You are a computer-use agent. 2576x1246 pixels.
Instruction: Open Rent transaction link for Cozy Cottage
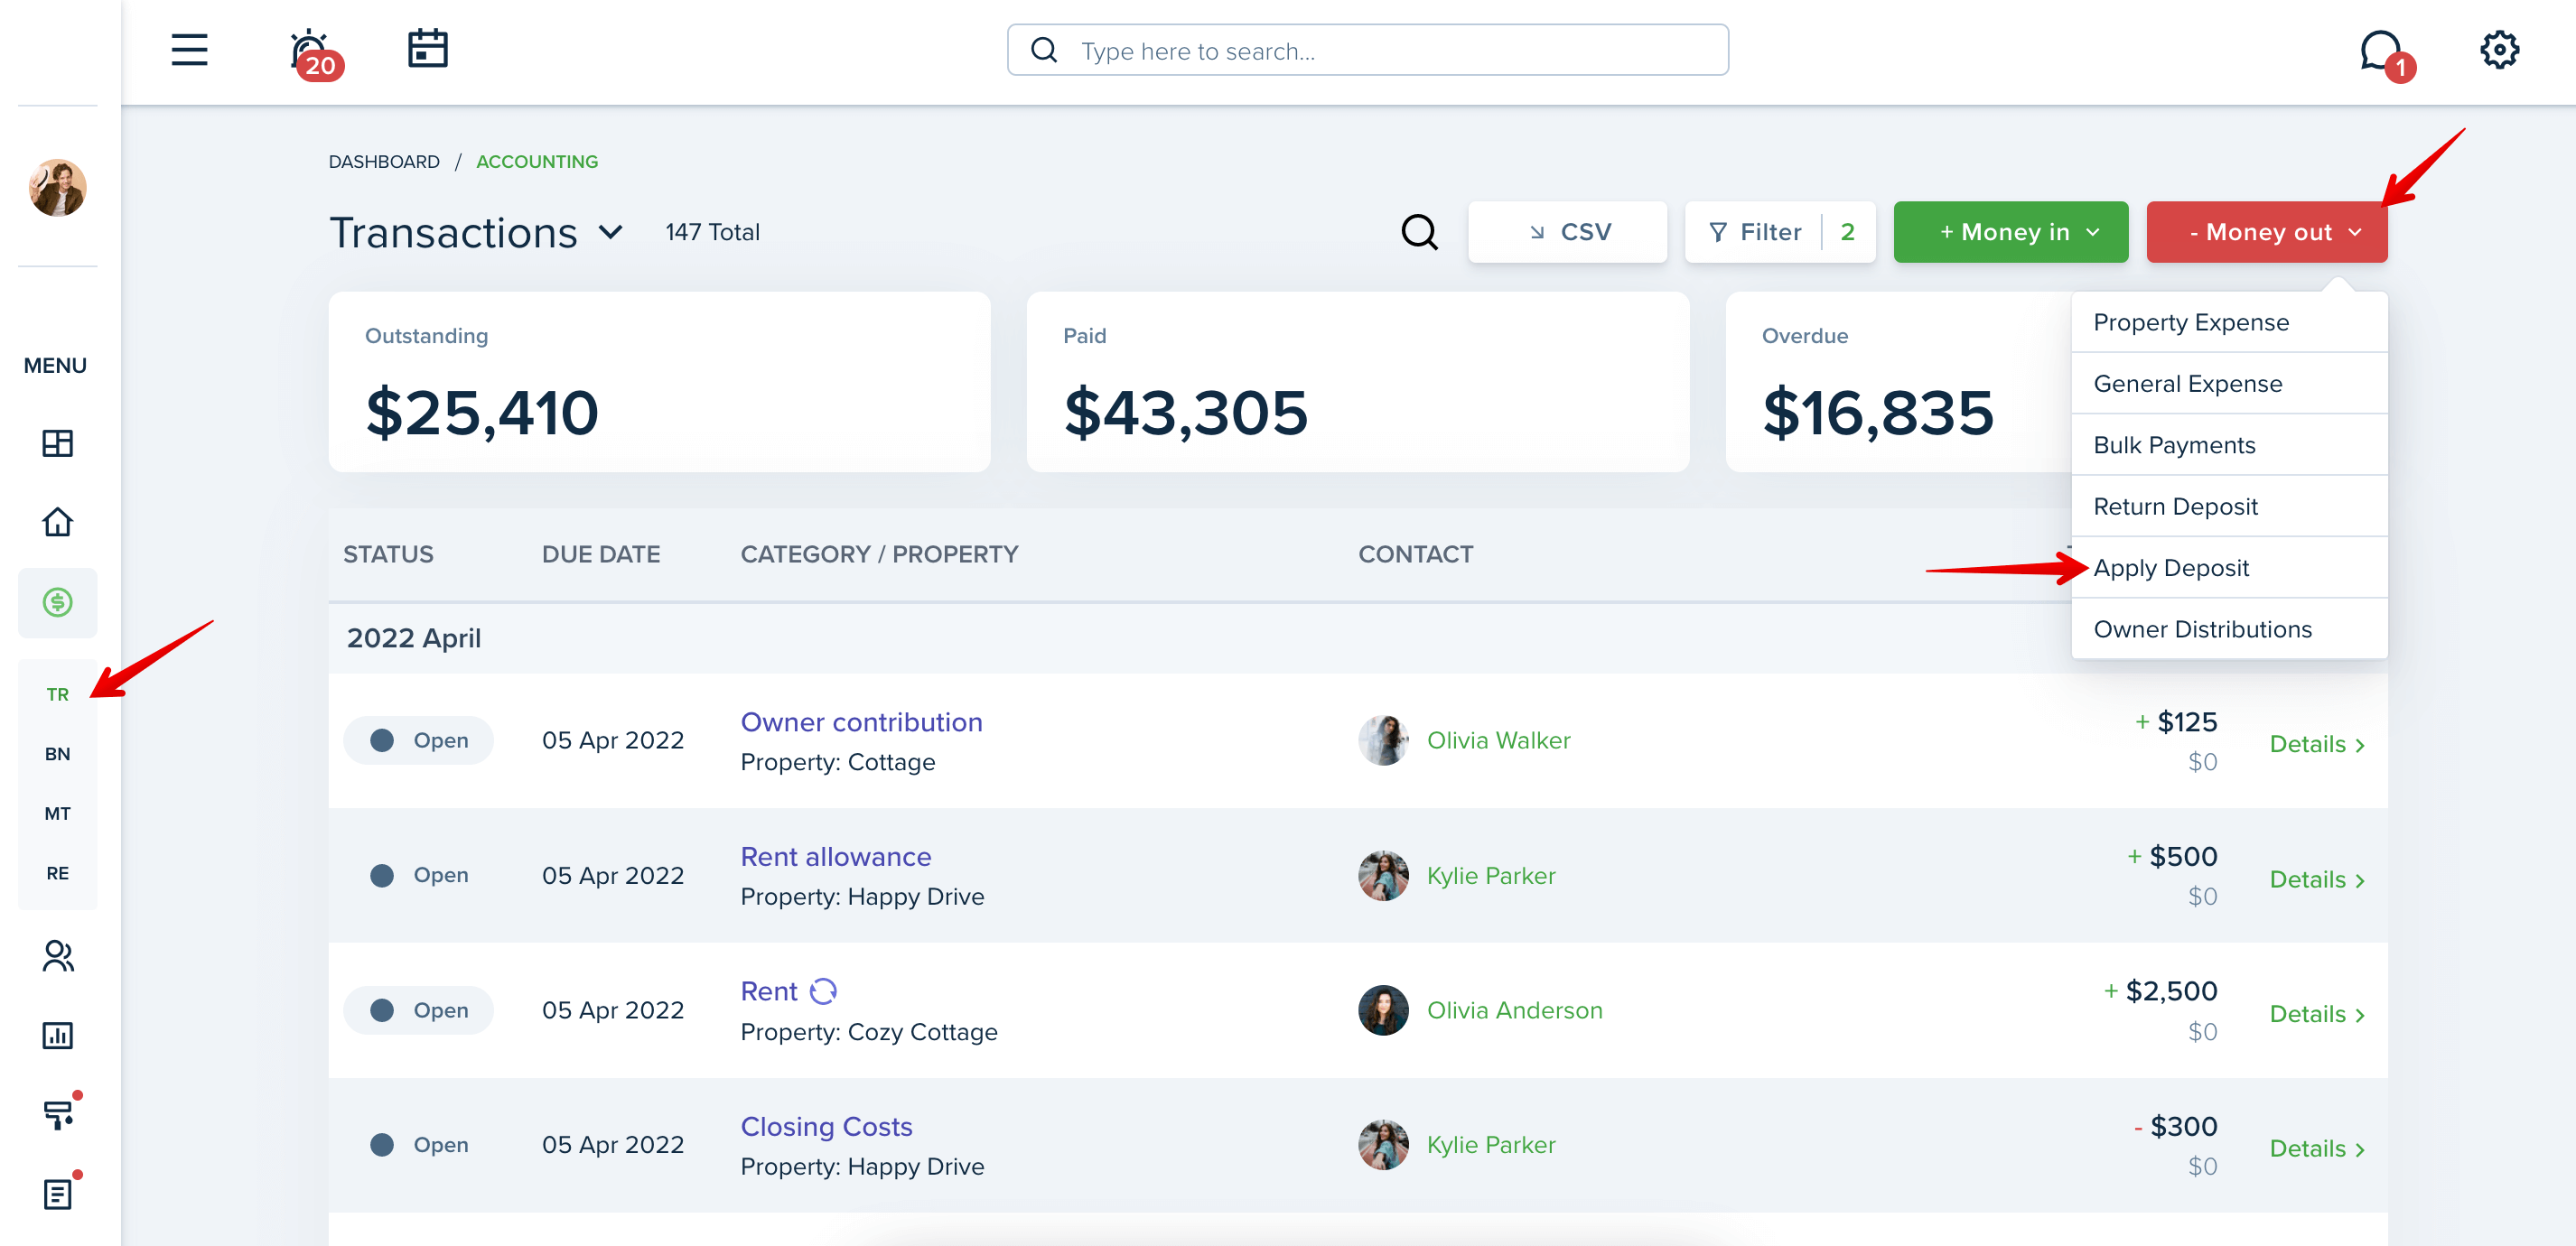coord(768,991)
